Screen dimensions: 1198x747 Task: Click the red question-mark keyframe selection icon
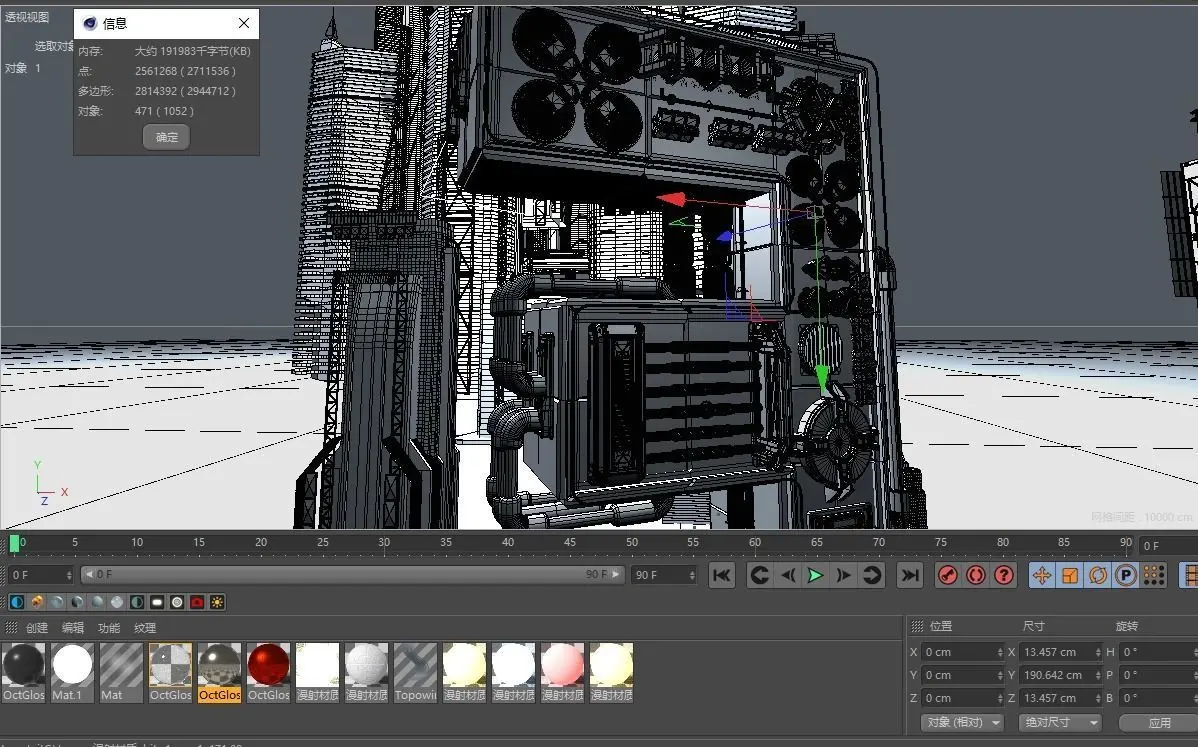point(1004,575)
